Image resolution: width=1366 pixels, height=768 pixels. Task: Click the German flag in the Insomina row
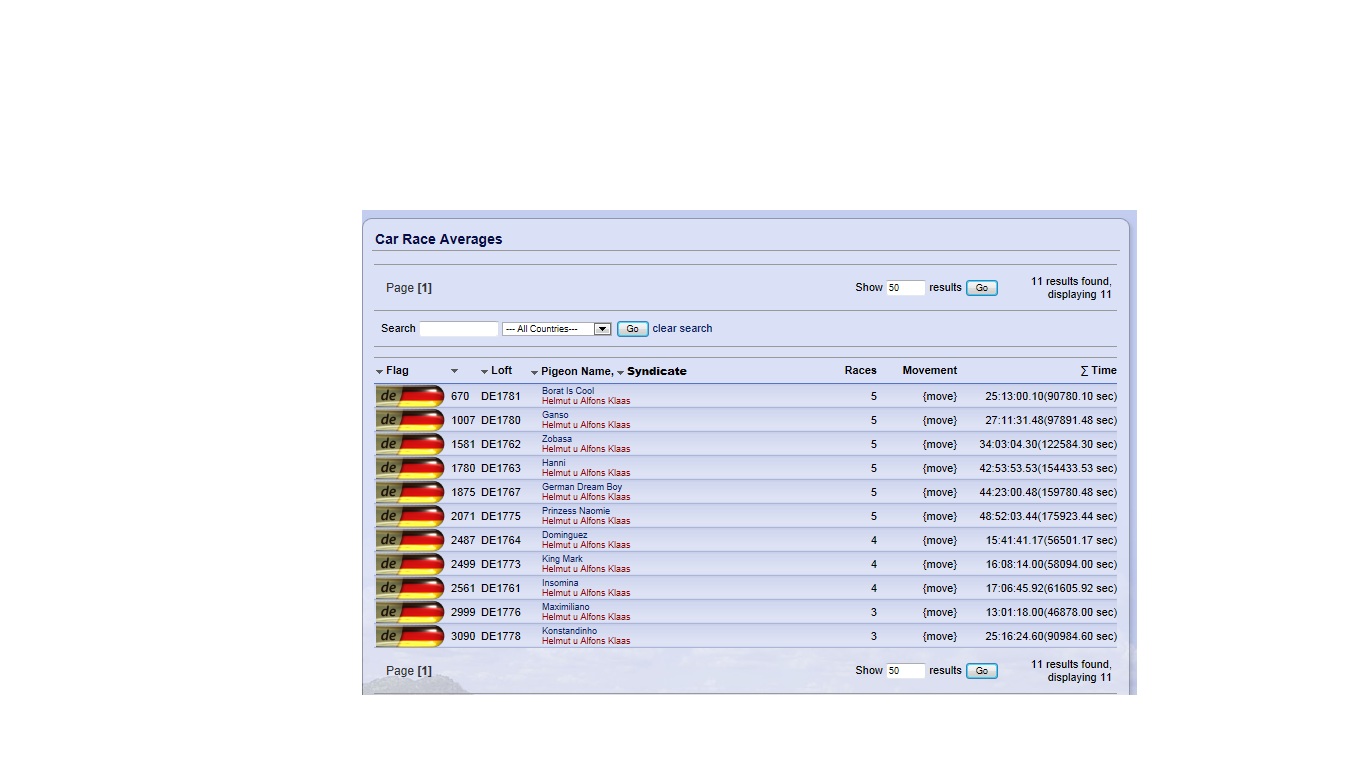[x=410, y=588]
